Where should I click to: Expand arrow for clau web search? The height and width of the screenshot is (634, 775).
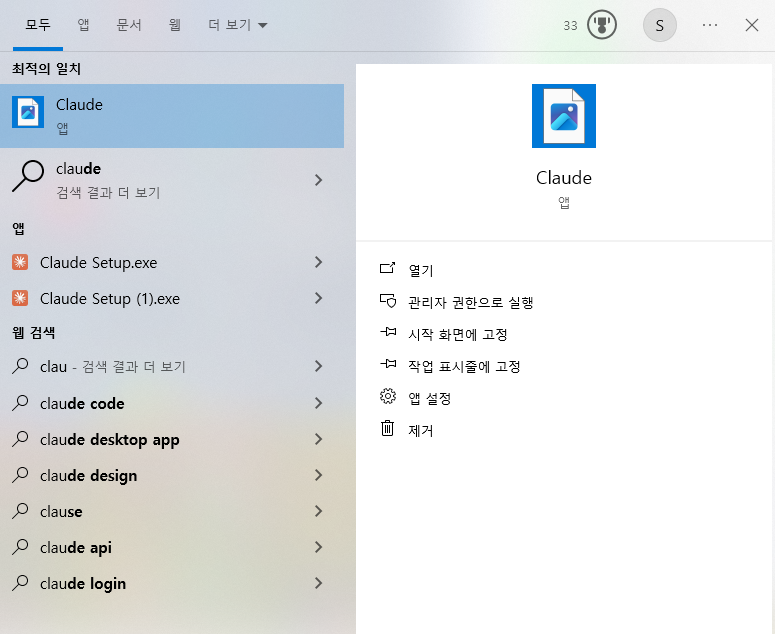pyautogui.click(x=319, y=366)
